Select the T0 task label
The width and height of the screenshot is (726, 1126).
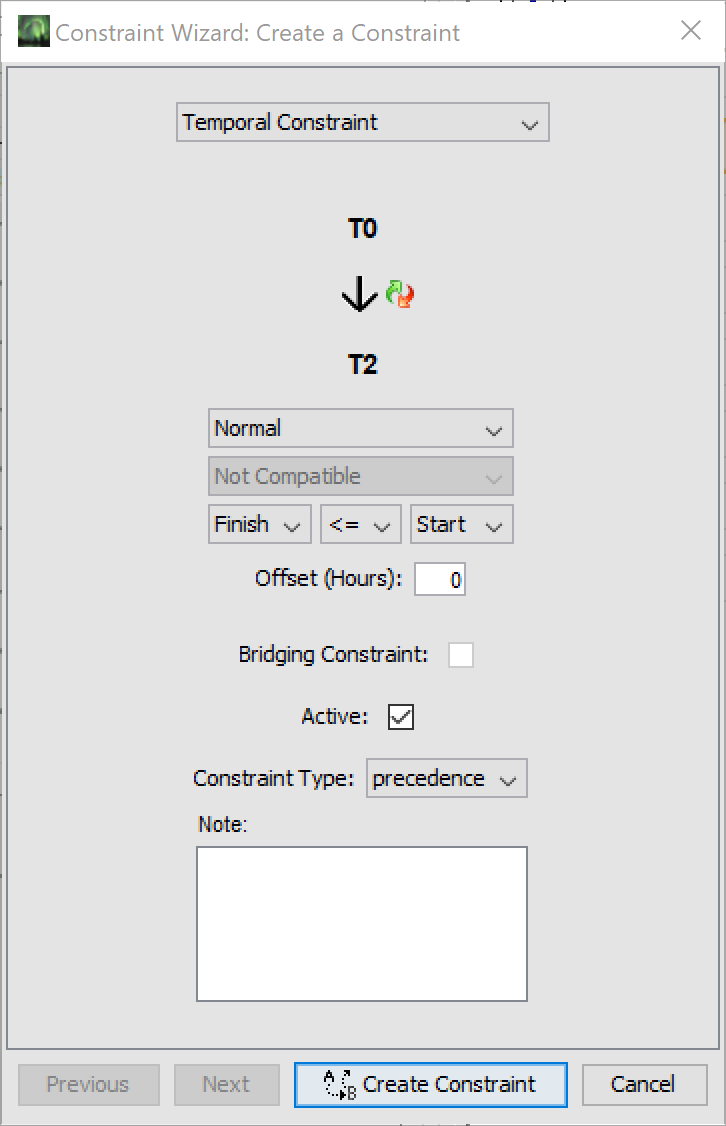362,229
